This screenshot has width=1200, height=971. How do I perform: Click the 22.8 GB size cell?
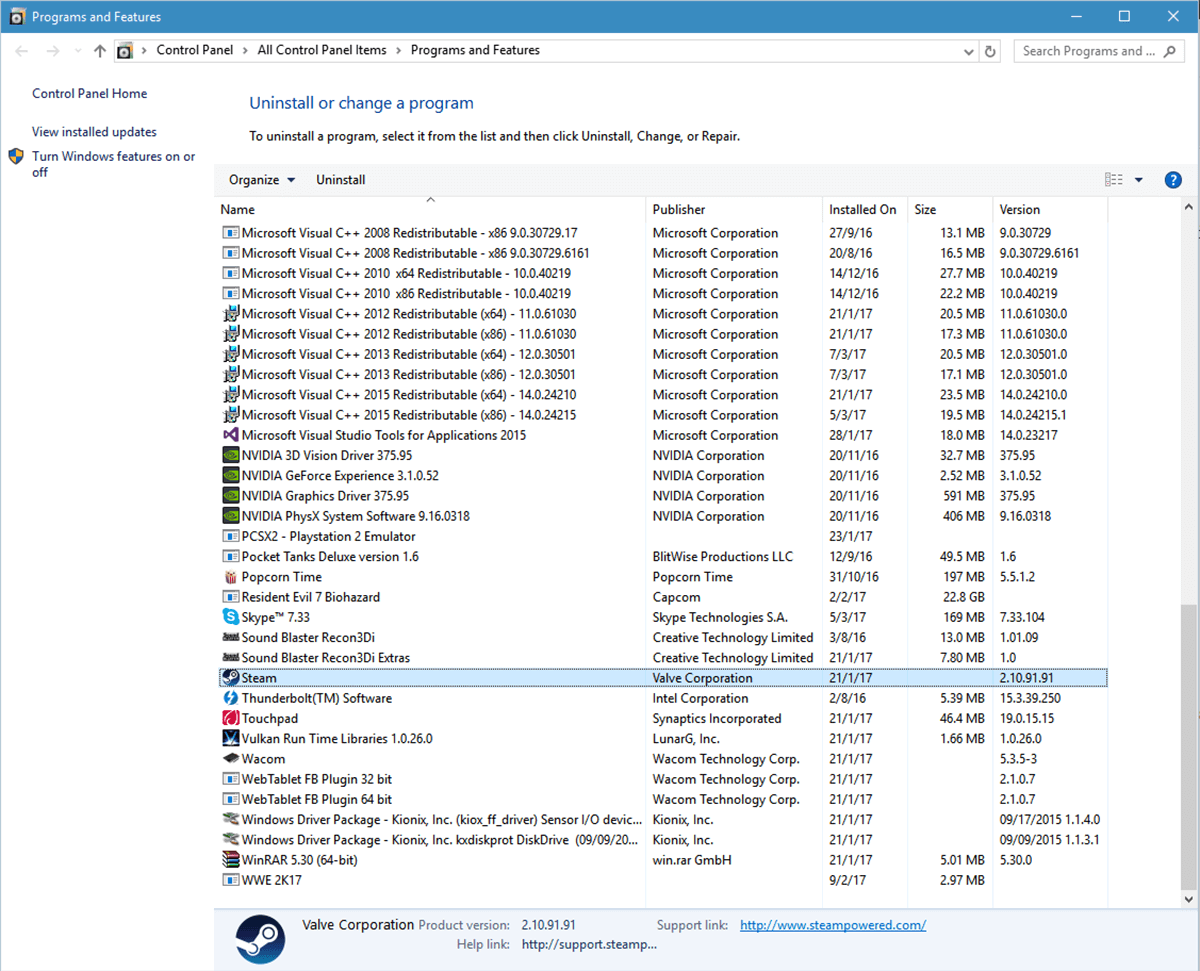(x=964, y=597)
